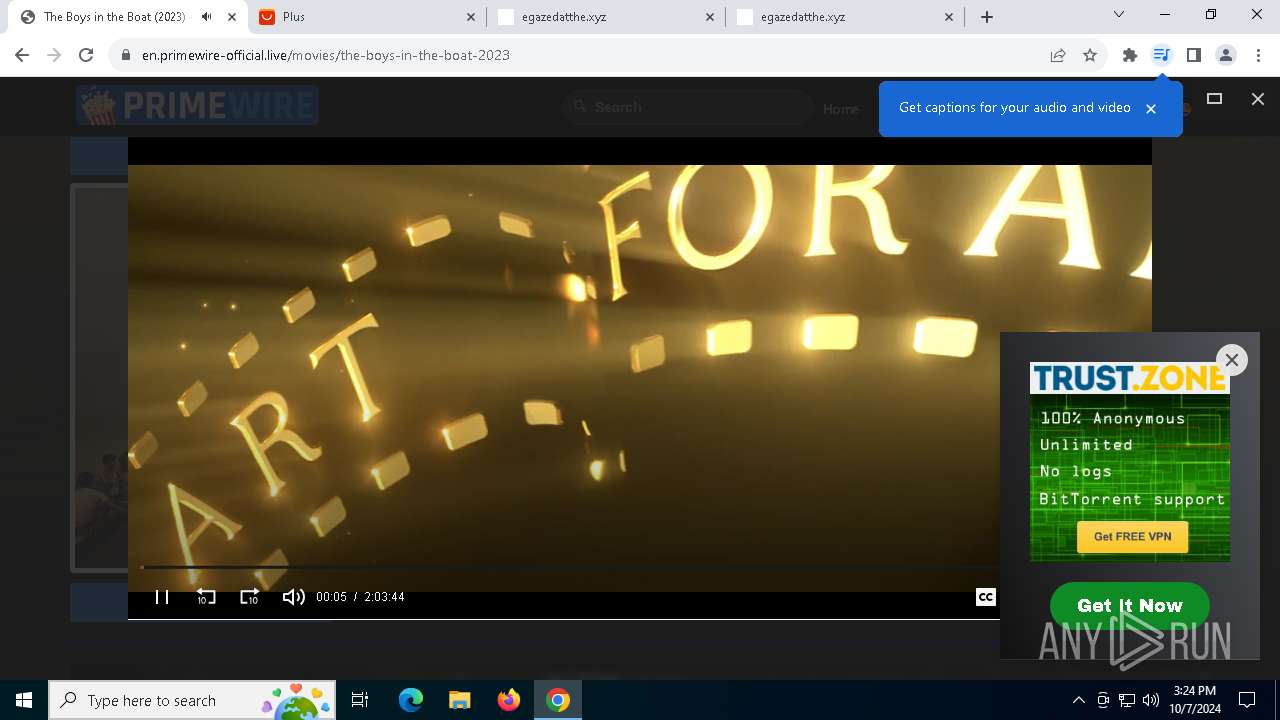Click the green Get It Now button
The width and height of the screenshot is (1280, 720).
click(1130, 605)
